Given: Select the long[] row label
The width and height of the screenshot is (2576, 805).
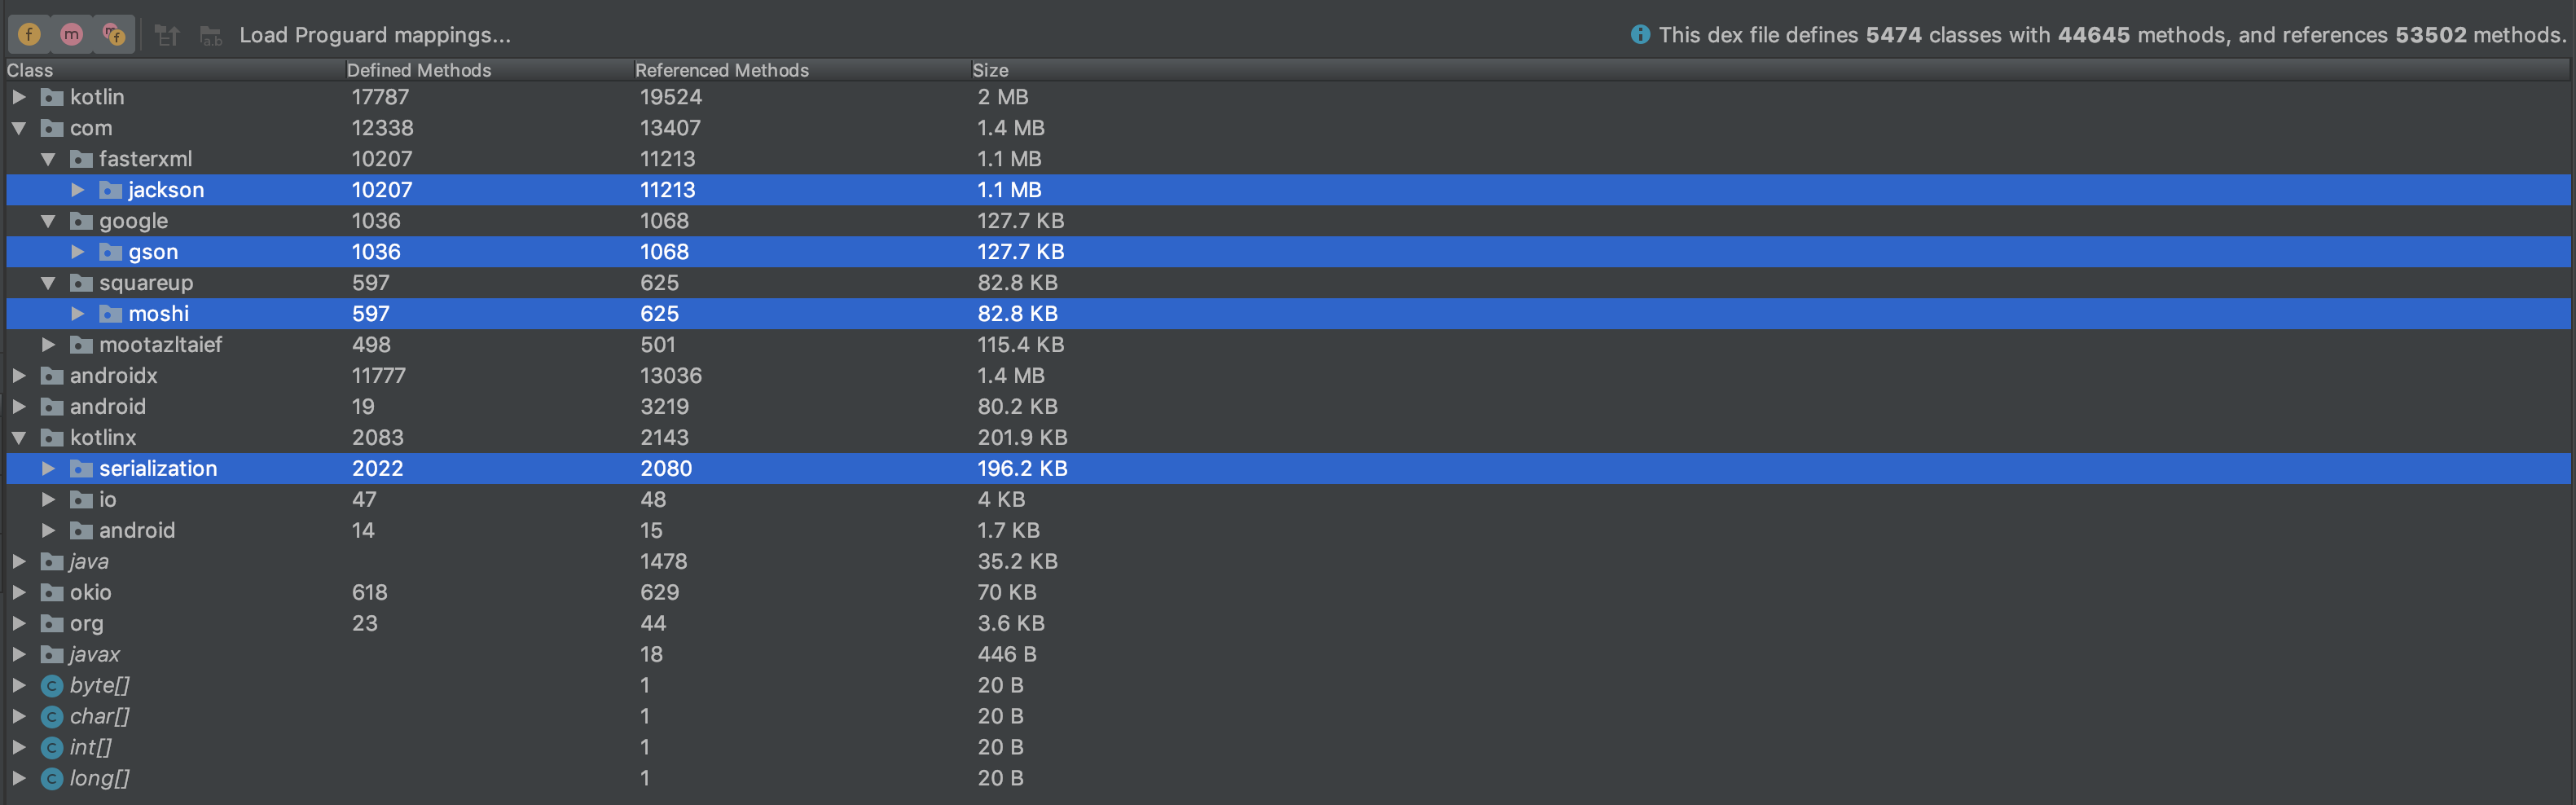Looking at the screenshot, I should pyautogui.click(x=100, y=779).
